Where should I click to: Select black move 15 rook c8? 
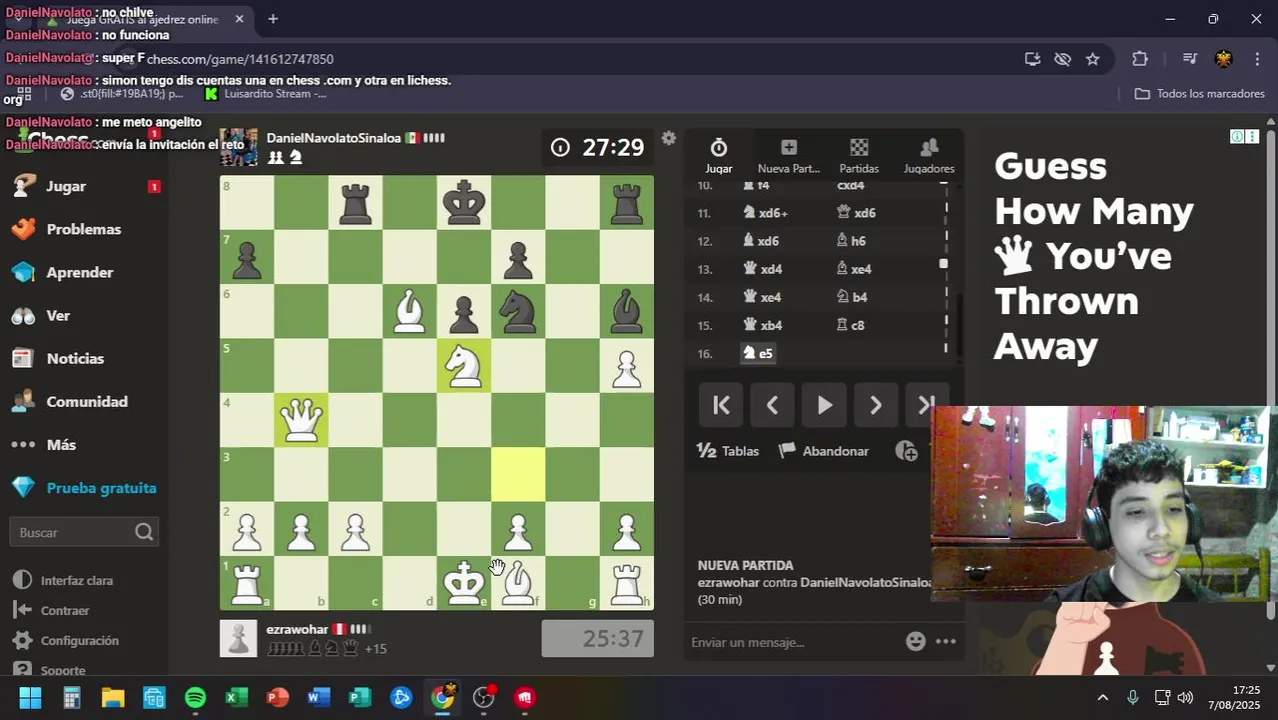(851, 325)
